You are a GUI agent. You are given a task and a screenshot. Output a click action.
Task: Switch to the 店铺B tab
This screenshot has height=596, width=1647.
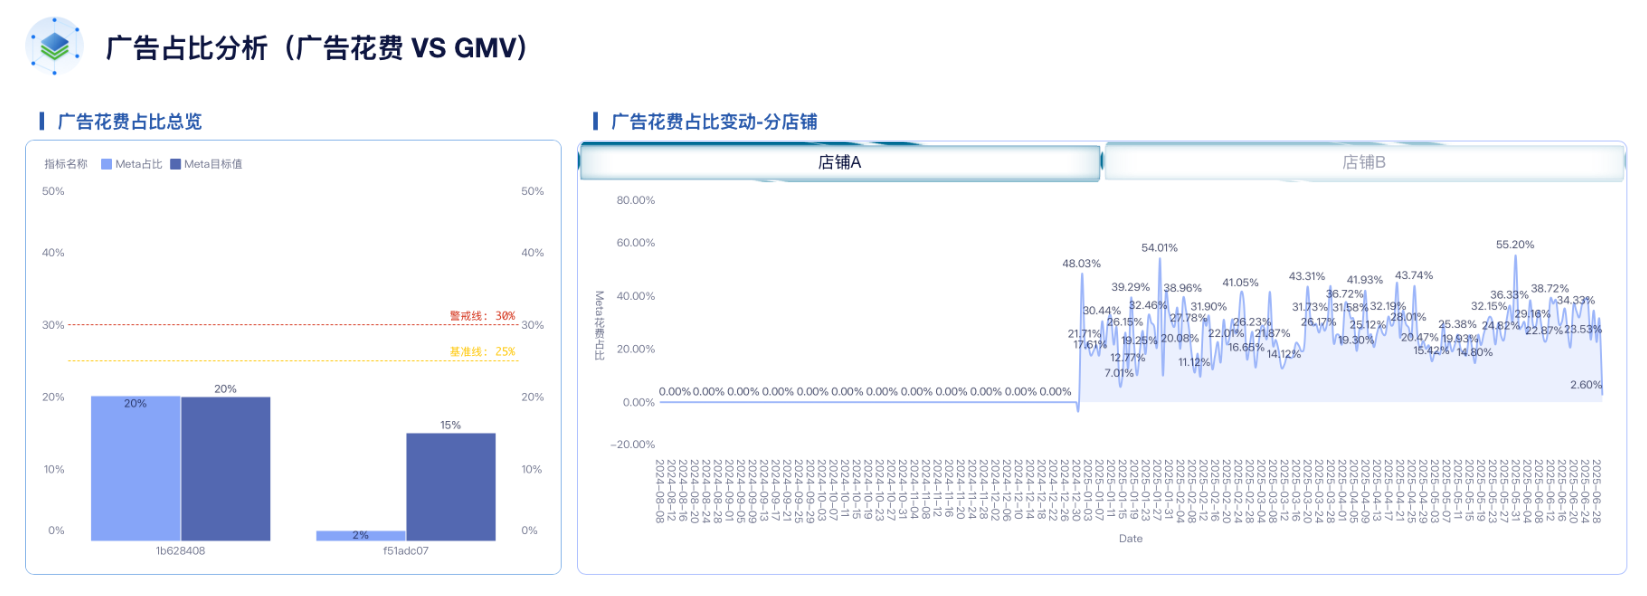pyautogui.click(x=1363, y=162)
